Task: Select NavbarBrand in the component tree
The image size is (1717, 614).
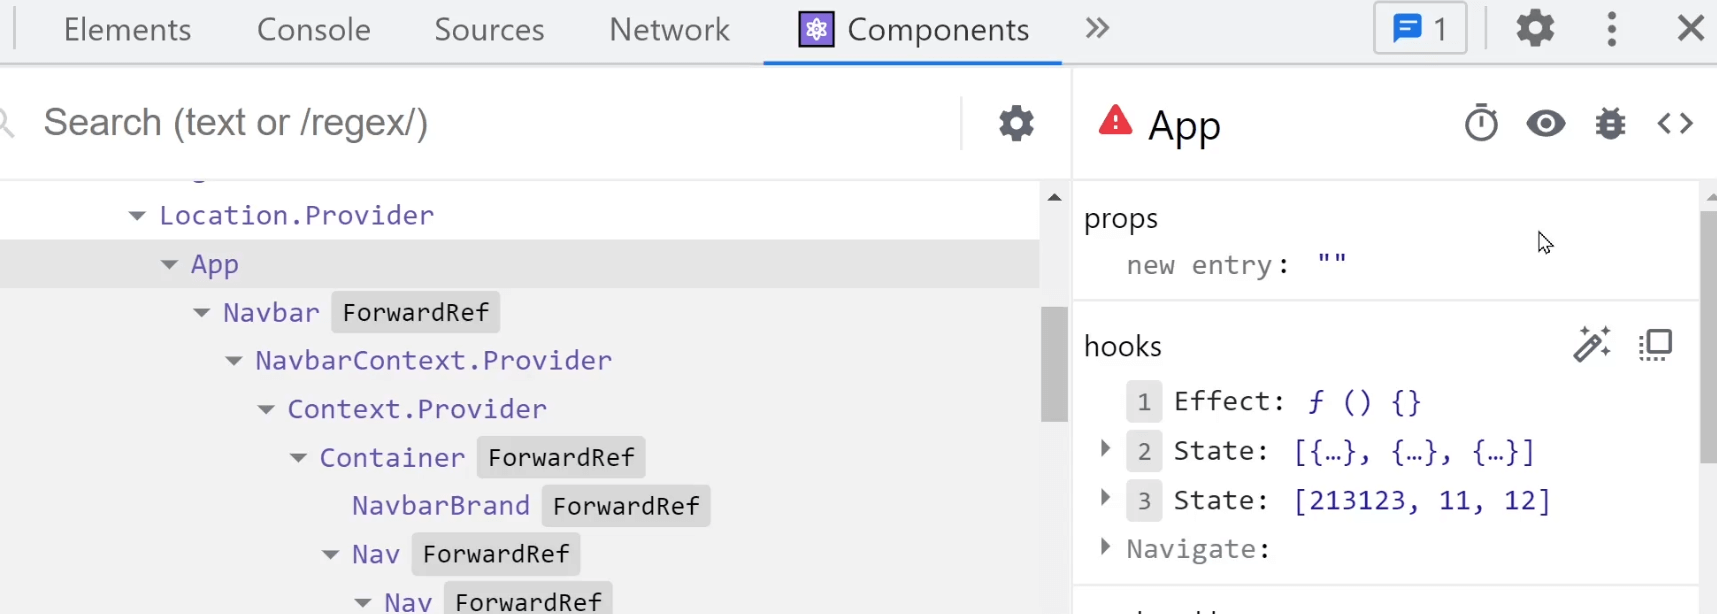Action: [440, 506]
